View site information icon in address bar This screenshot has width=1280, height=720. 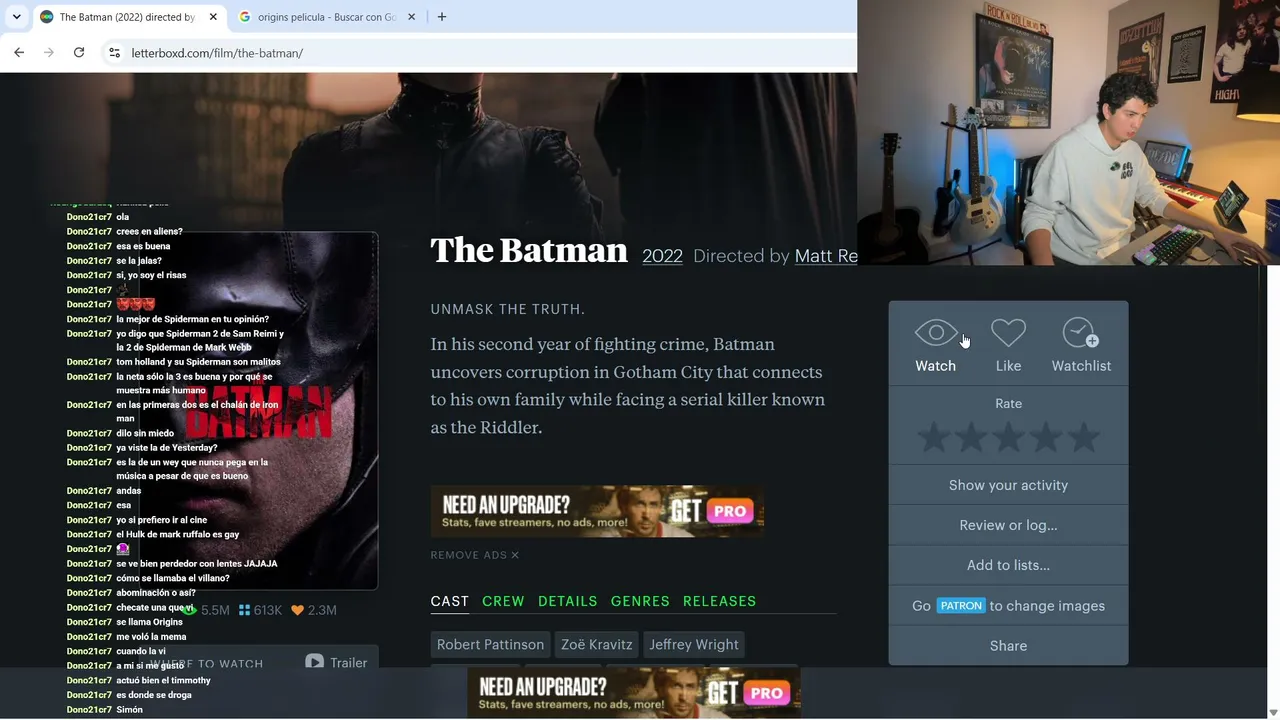pos(114,53)
